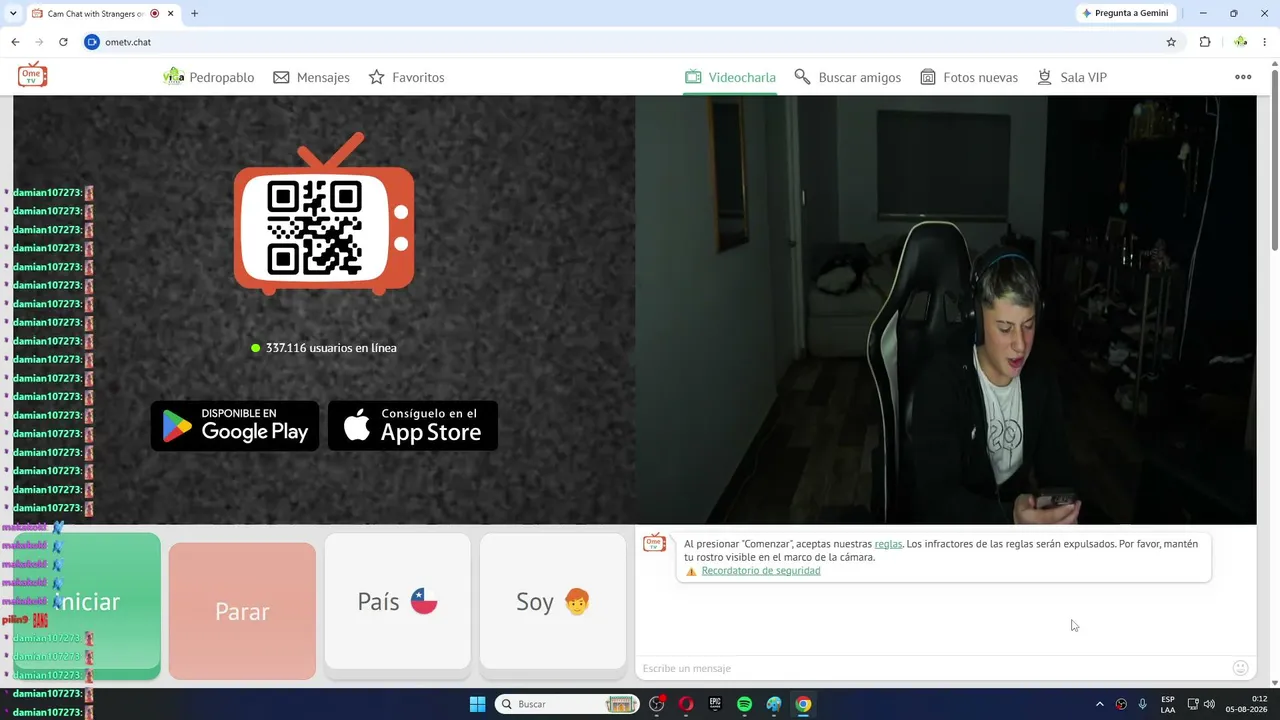The height and width of the screenshot is (720, 1280).
Task: Open the Windows Start menu
Action: coord(477,704)
